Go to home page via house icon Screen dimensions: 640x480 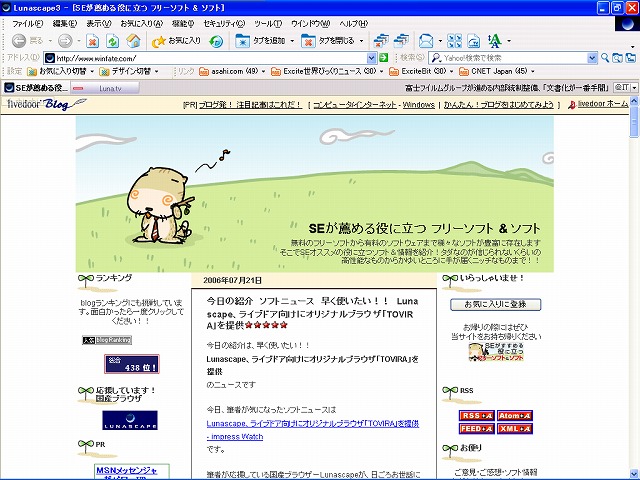[133, 41]
